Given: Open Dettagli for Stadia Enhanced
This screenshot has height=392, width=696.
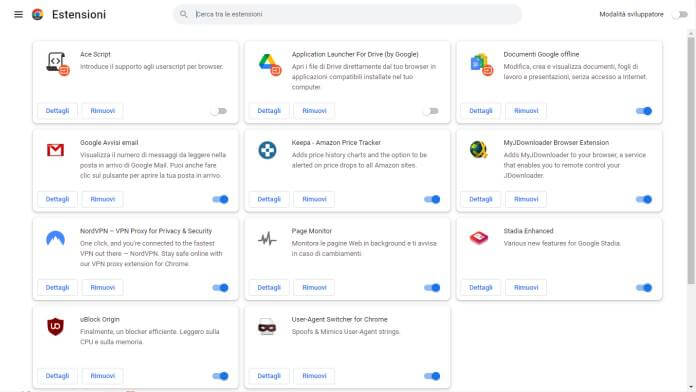Looking at the screenshot, I should [481, 287].
